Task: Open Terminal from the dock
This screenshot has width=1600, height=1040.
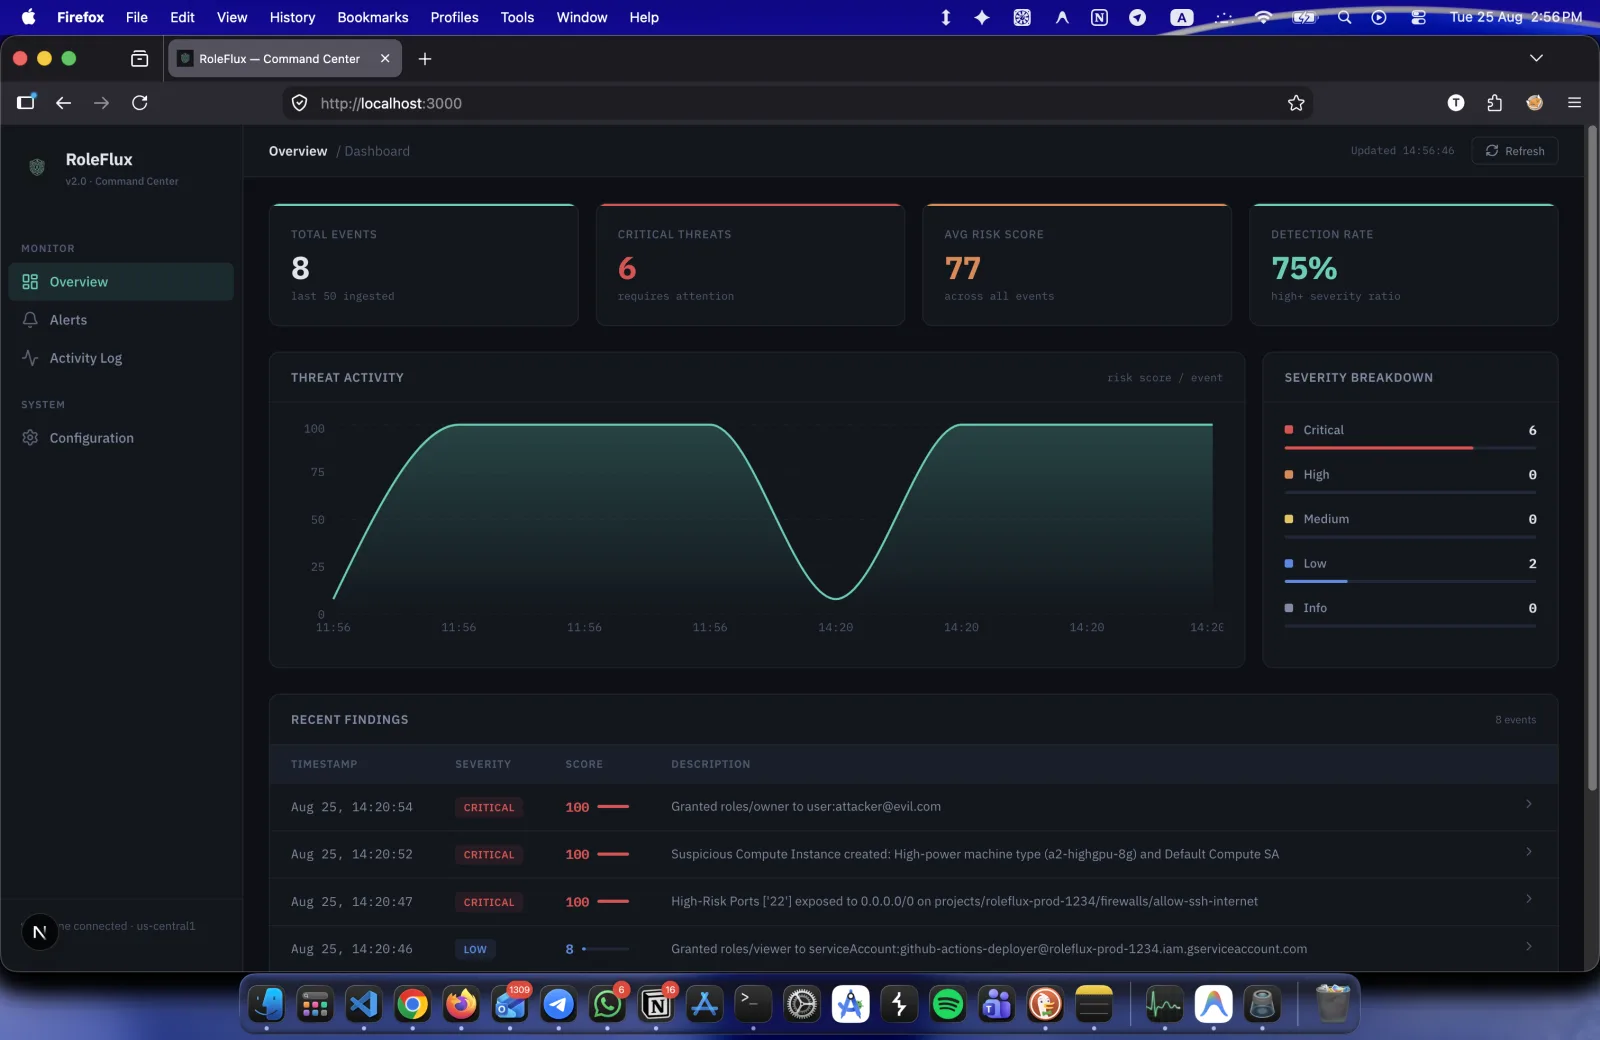Action: pos(753,1004)
